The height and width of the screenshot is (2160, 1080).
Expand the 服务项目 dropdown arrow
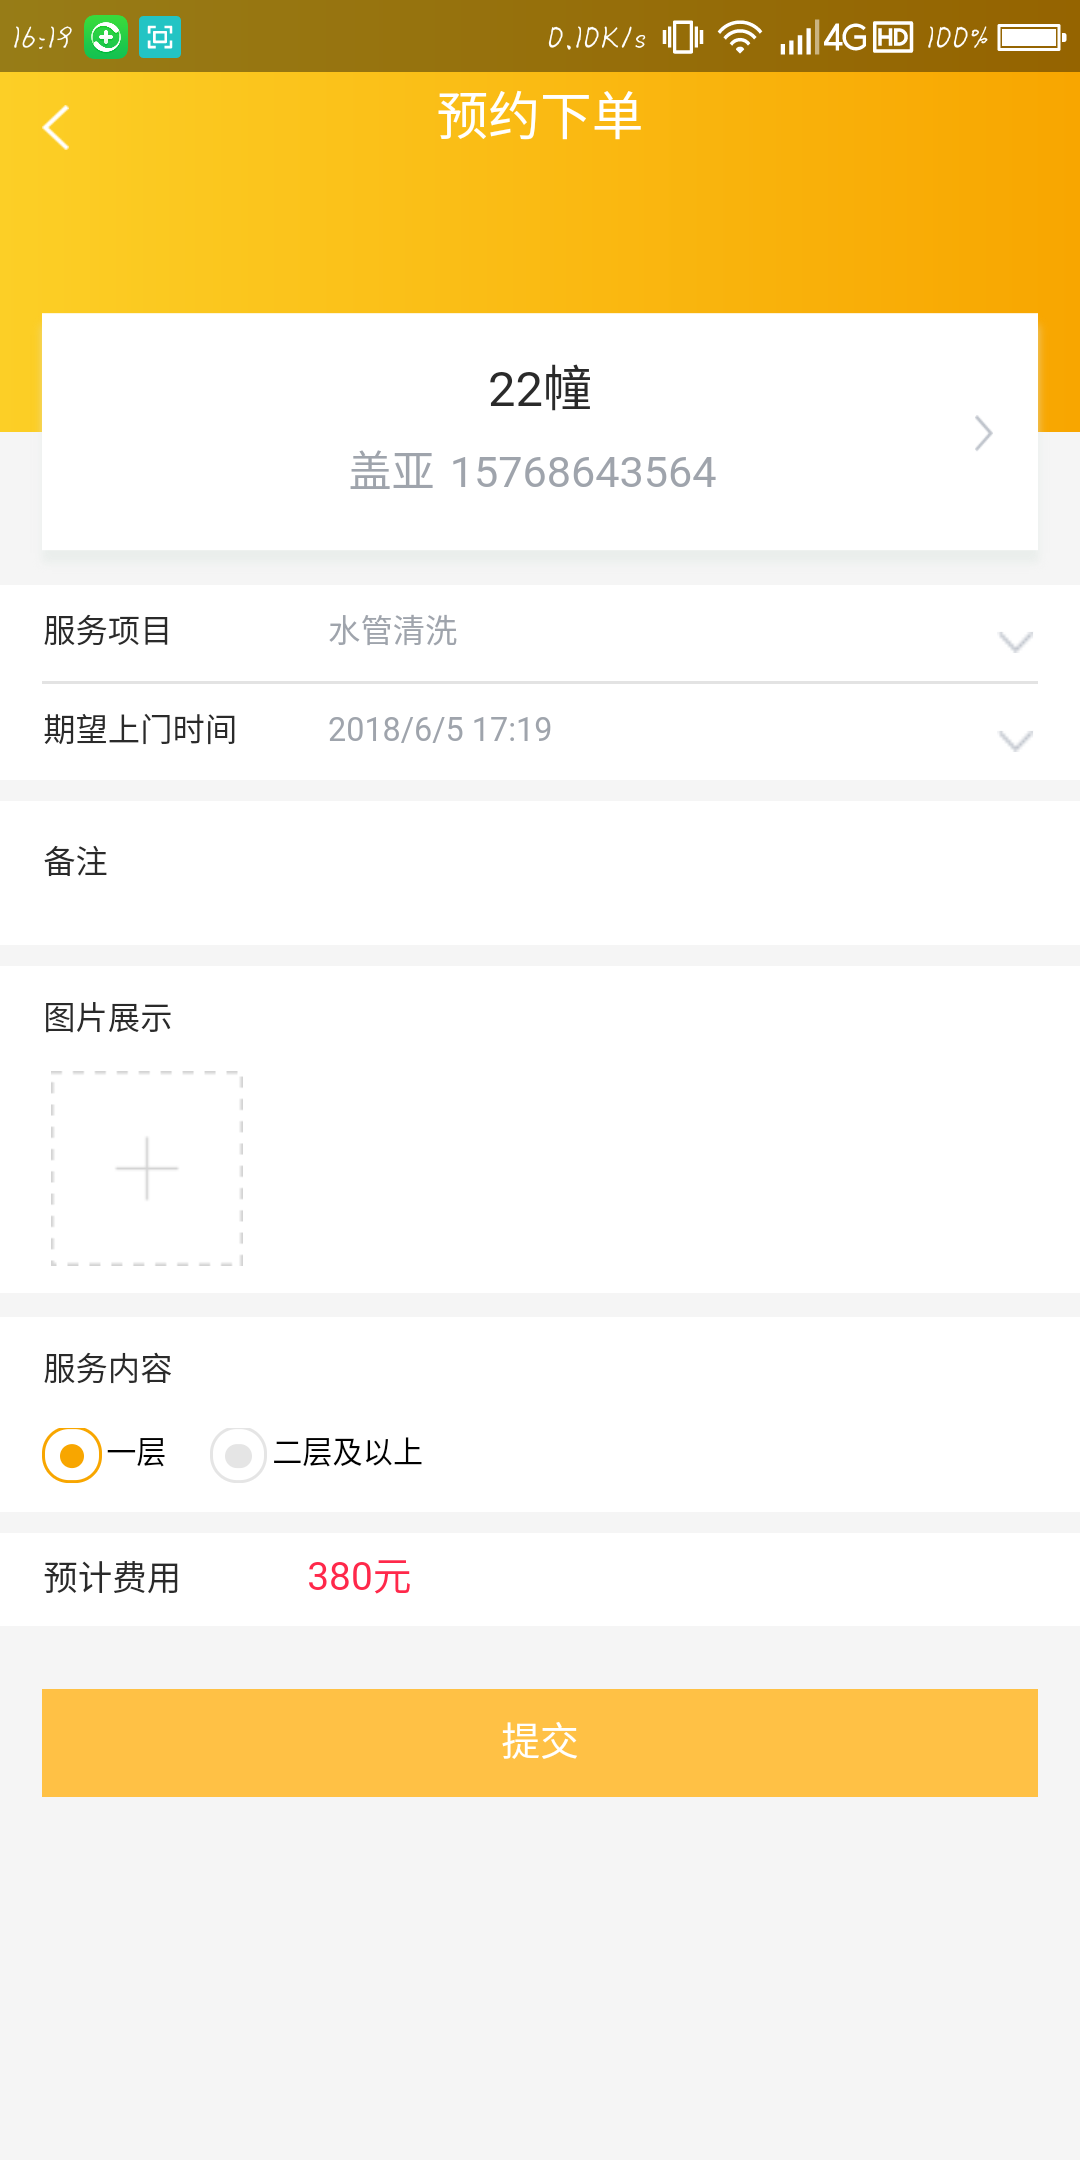pyautogui.click(x=1015, y=641)
